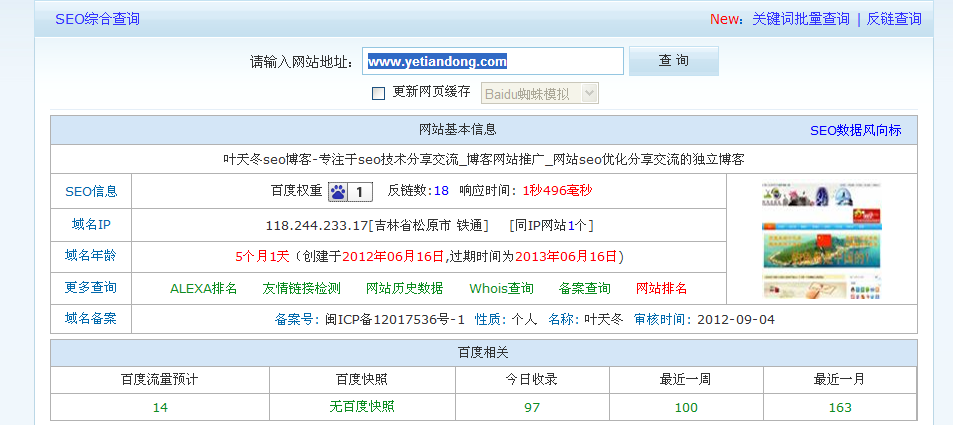The width and height of the screenshot is (953, 425).
Task: Open Whois查询 link
Action: 501,288
